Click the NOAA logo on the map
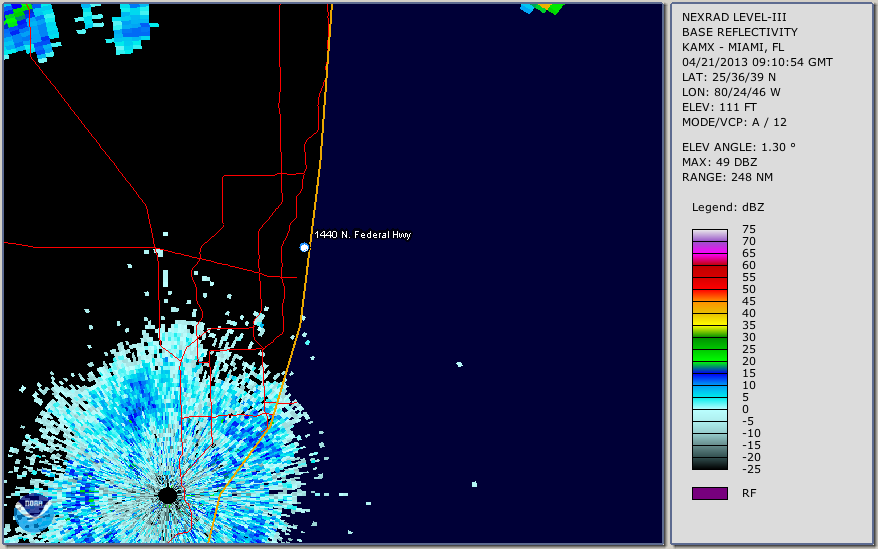 click(34, 514)
